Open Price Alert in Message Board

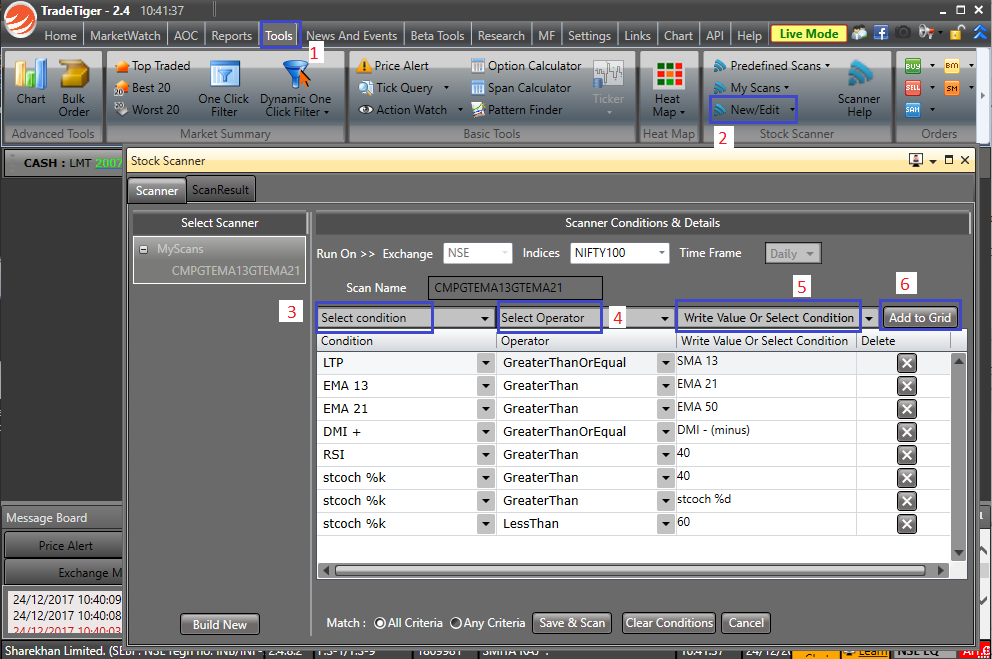tap(65, 546)
